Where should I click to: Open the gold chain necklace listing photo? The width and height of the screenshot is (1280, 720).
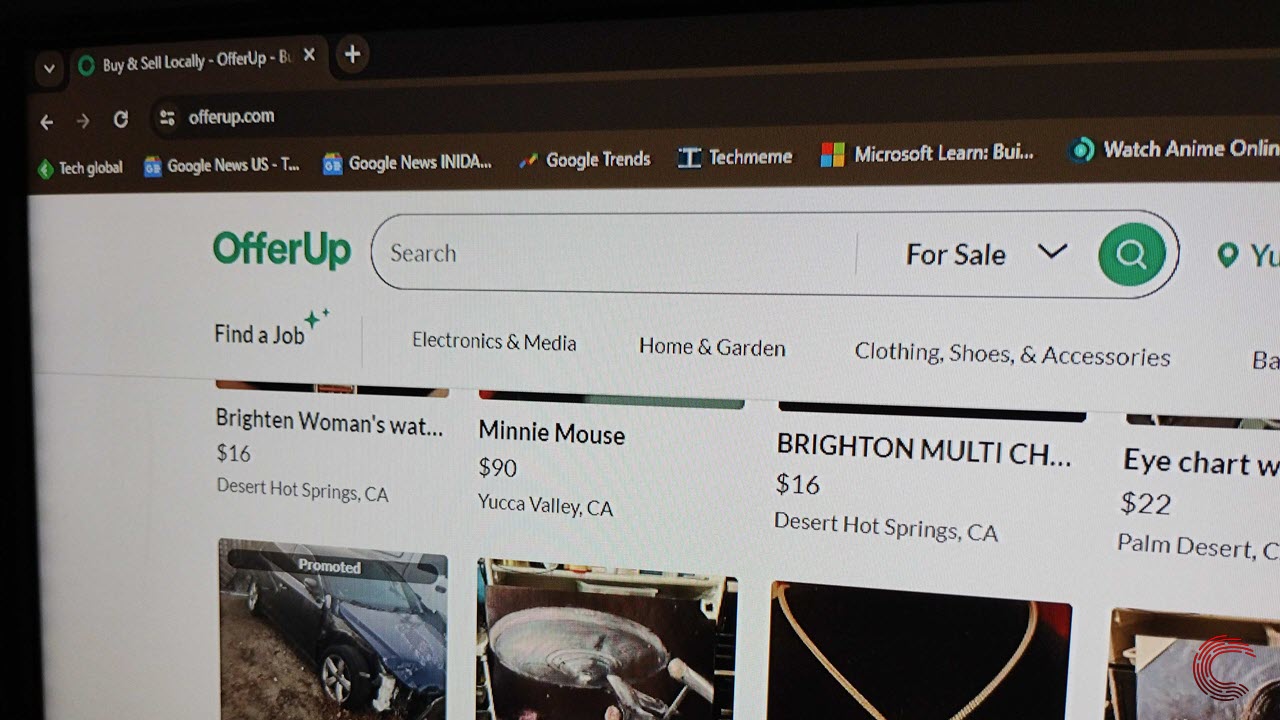pos(919,651)
